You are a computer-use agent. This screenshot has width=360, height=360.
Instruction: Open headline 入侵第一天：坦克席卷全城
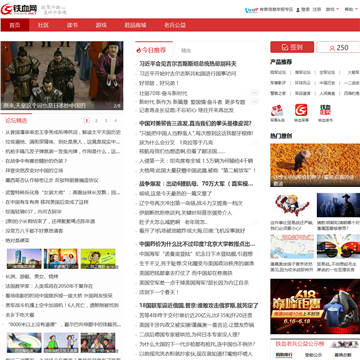pyautogui.click(x=196, y=161)
